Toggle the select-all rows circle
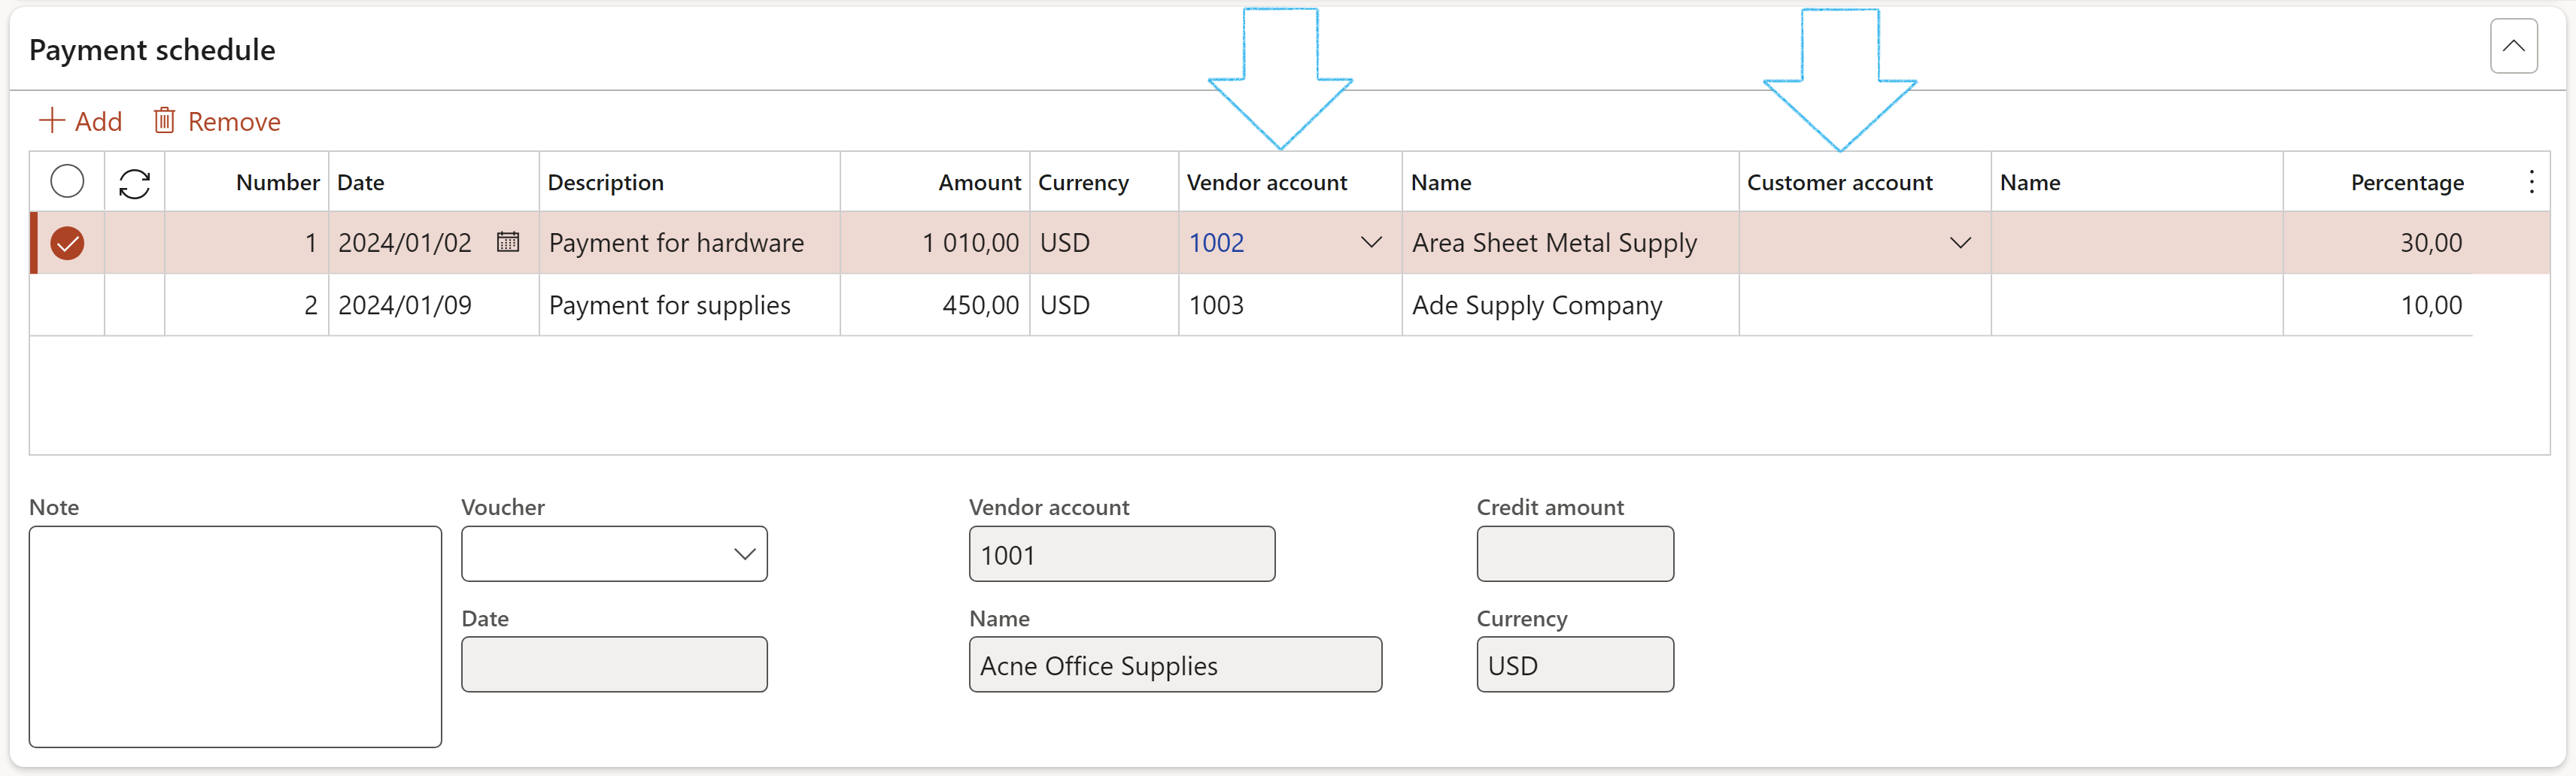Viewport: 2576px width, 776px height. (67, 182)
